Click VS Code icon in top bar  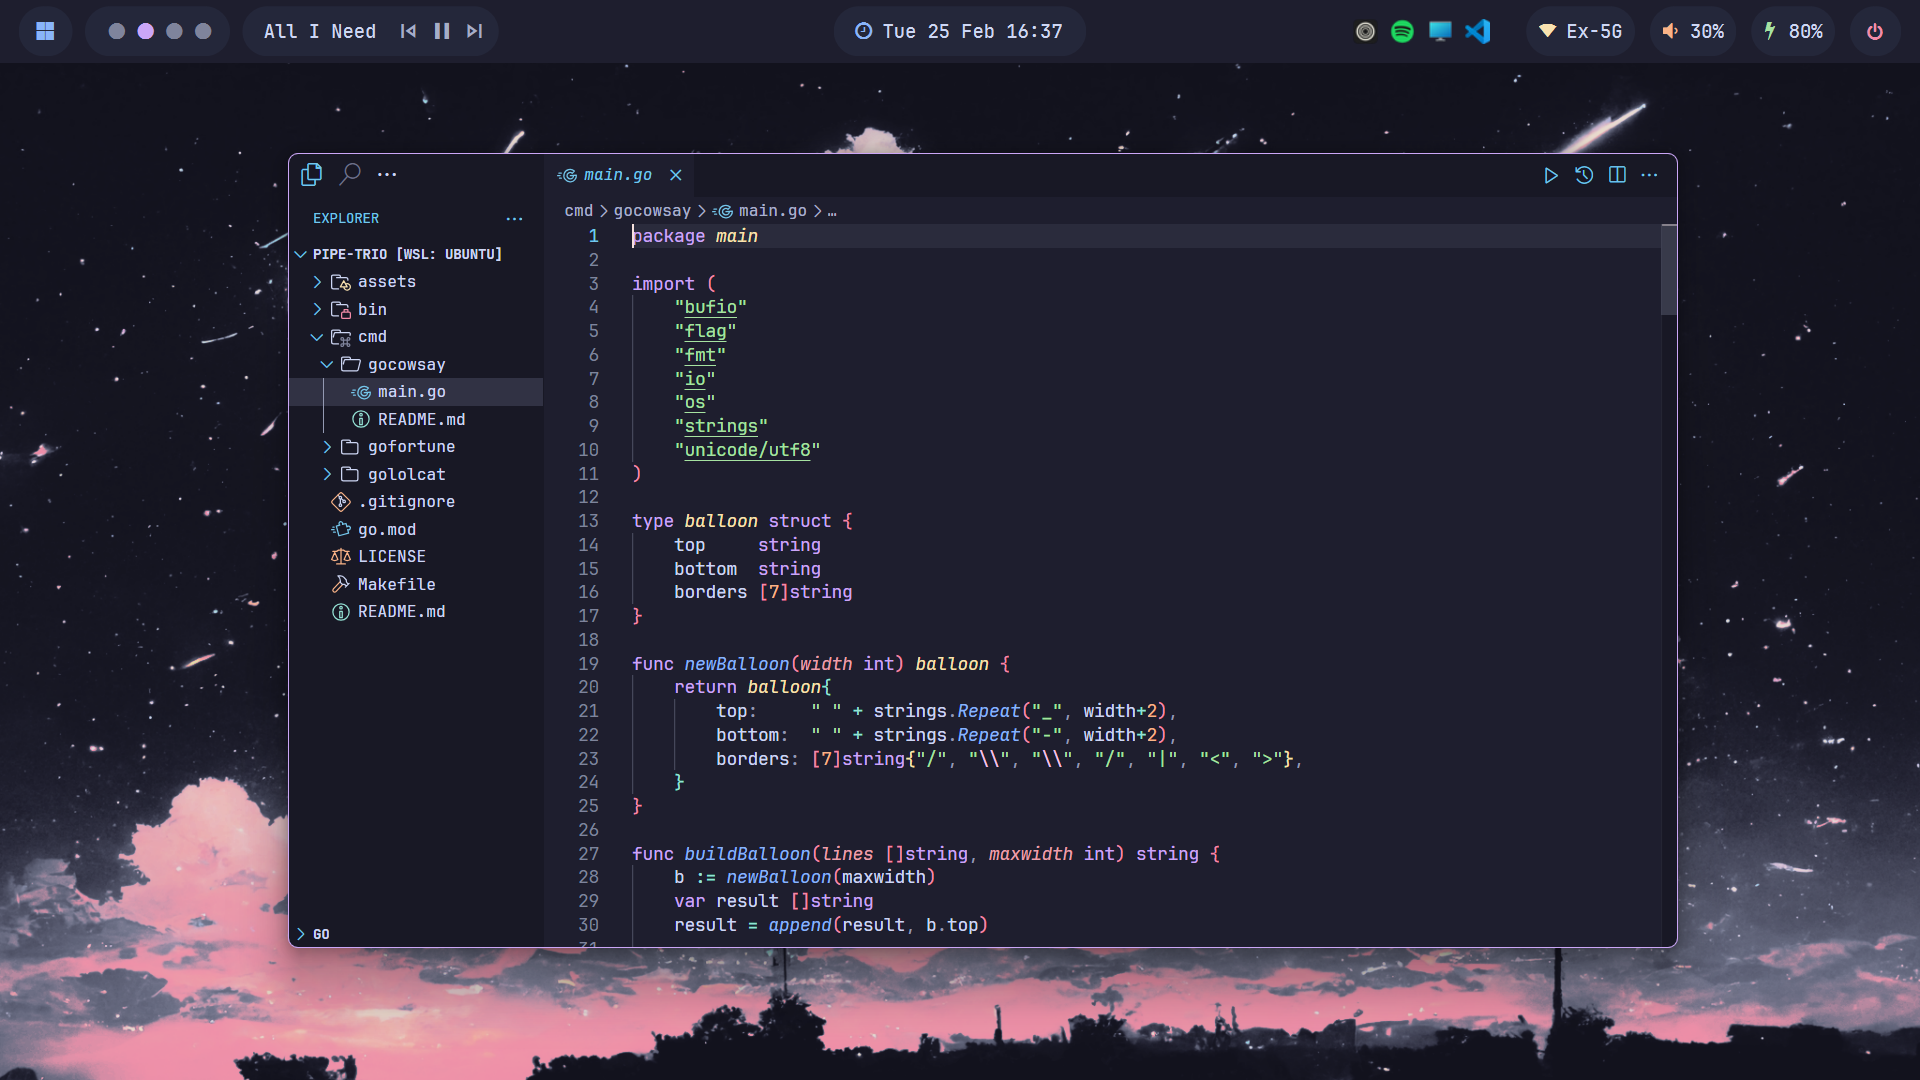1478,31
